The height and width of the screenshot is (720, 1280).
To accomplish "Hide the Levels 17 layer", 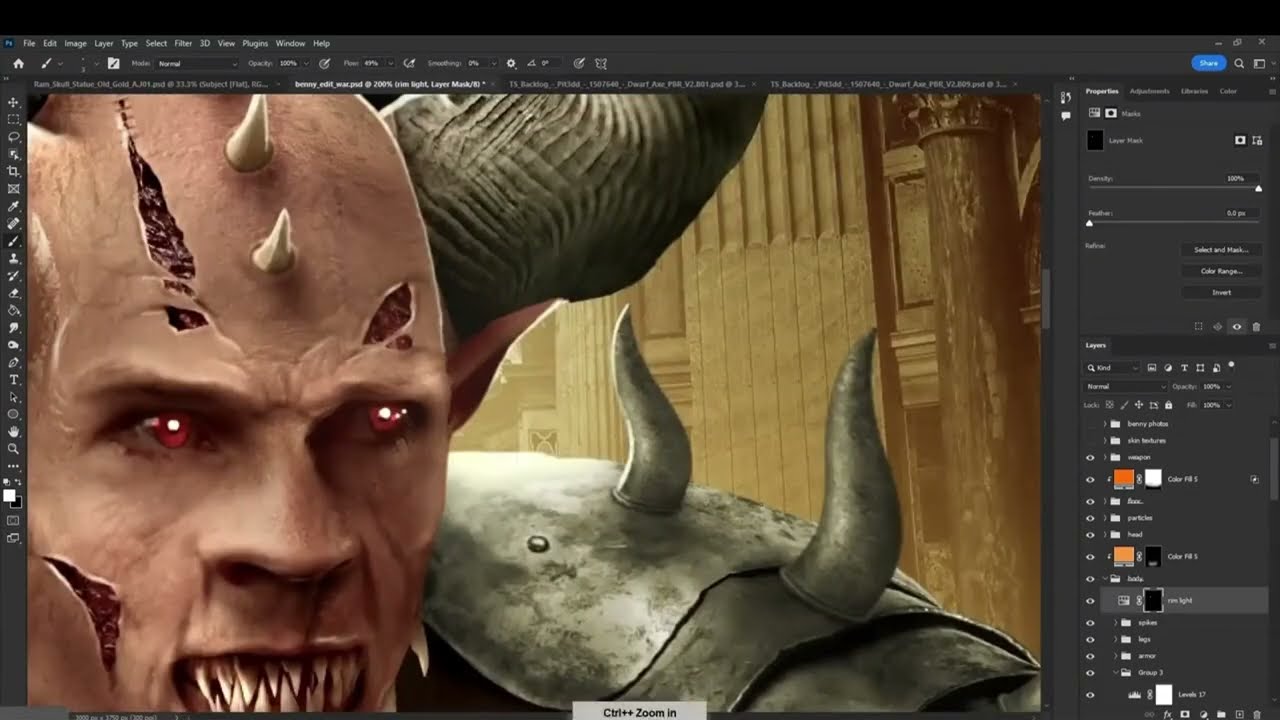I will (x=1090, y=694).
